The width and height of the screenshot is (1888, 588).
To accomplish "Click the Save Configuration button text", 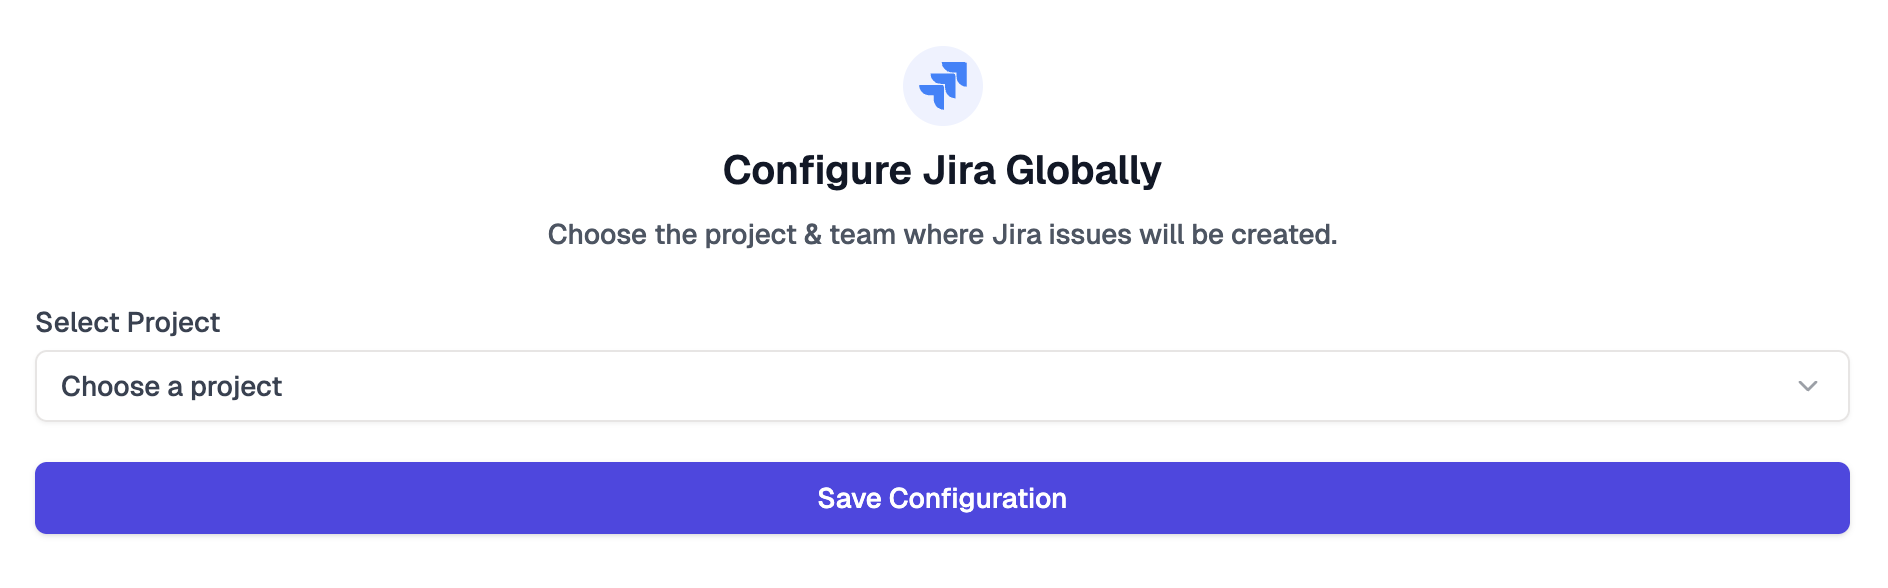I will tap(943, 497).
